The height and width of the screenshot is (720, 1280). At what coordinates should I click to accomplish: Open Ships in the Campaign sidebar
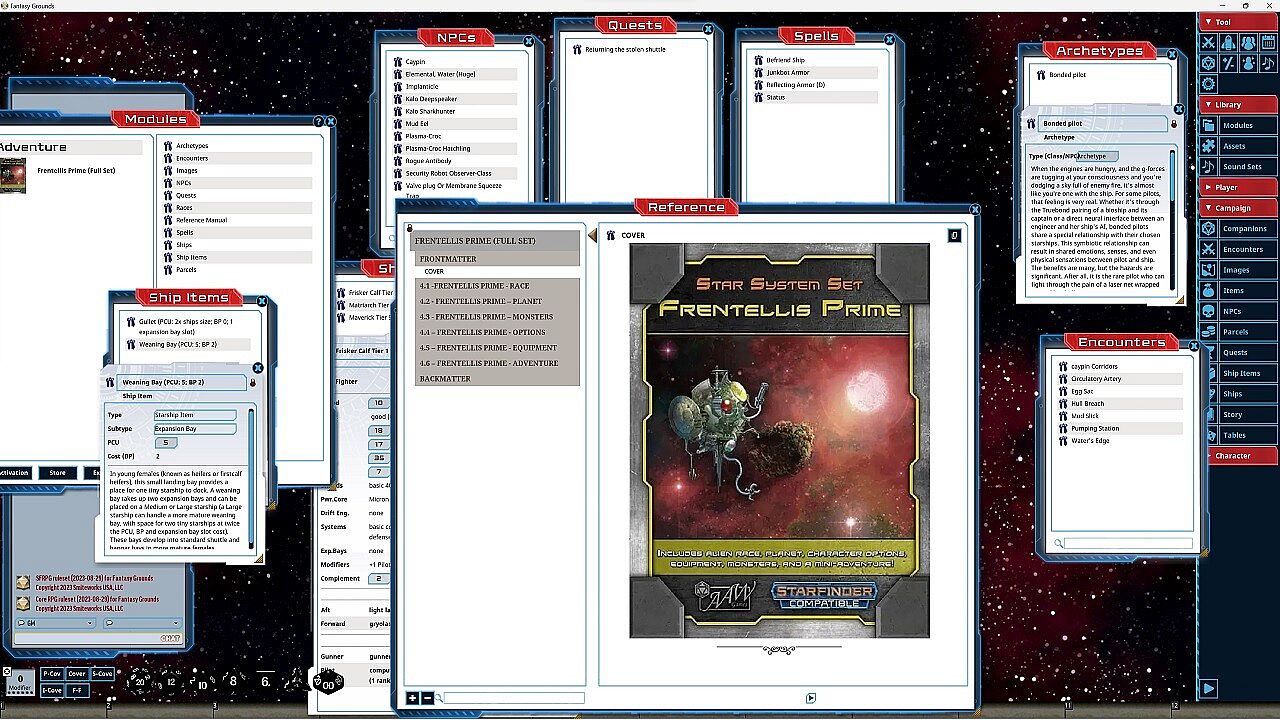pos(1238,394)
